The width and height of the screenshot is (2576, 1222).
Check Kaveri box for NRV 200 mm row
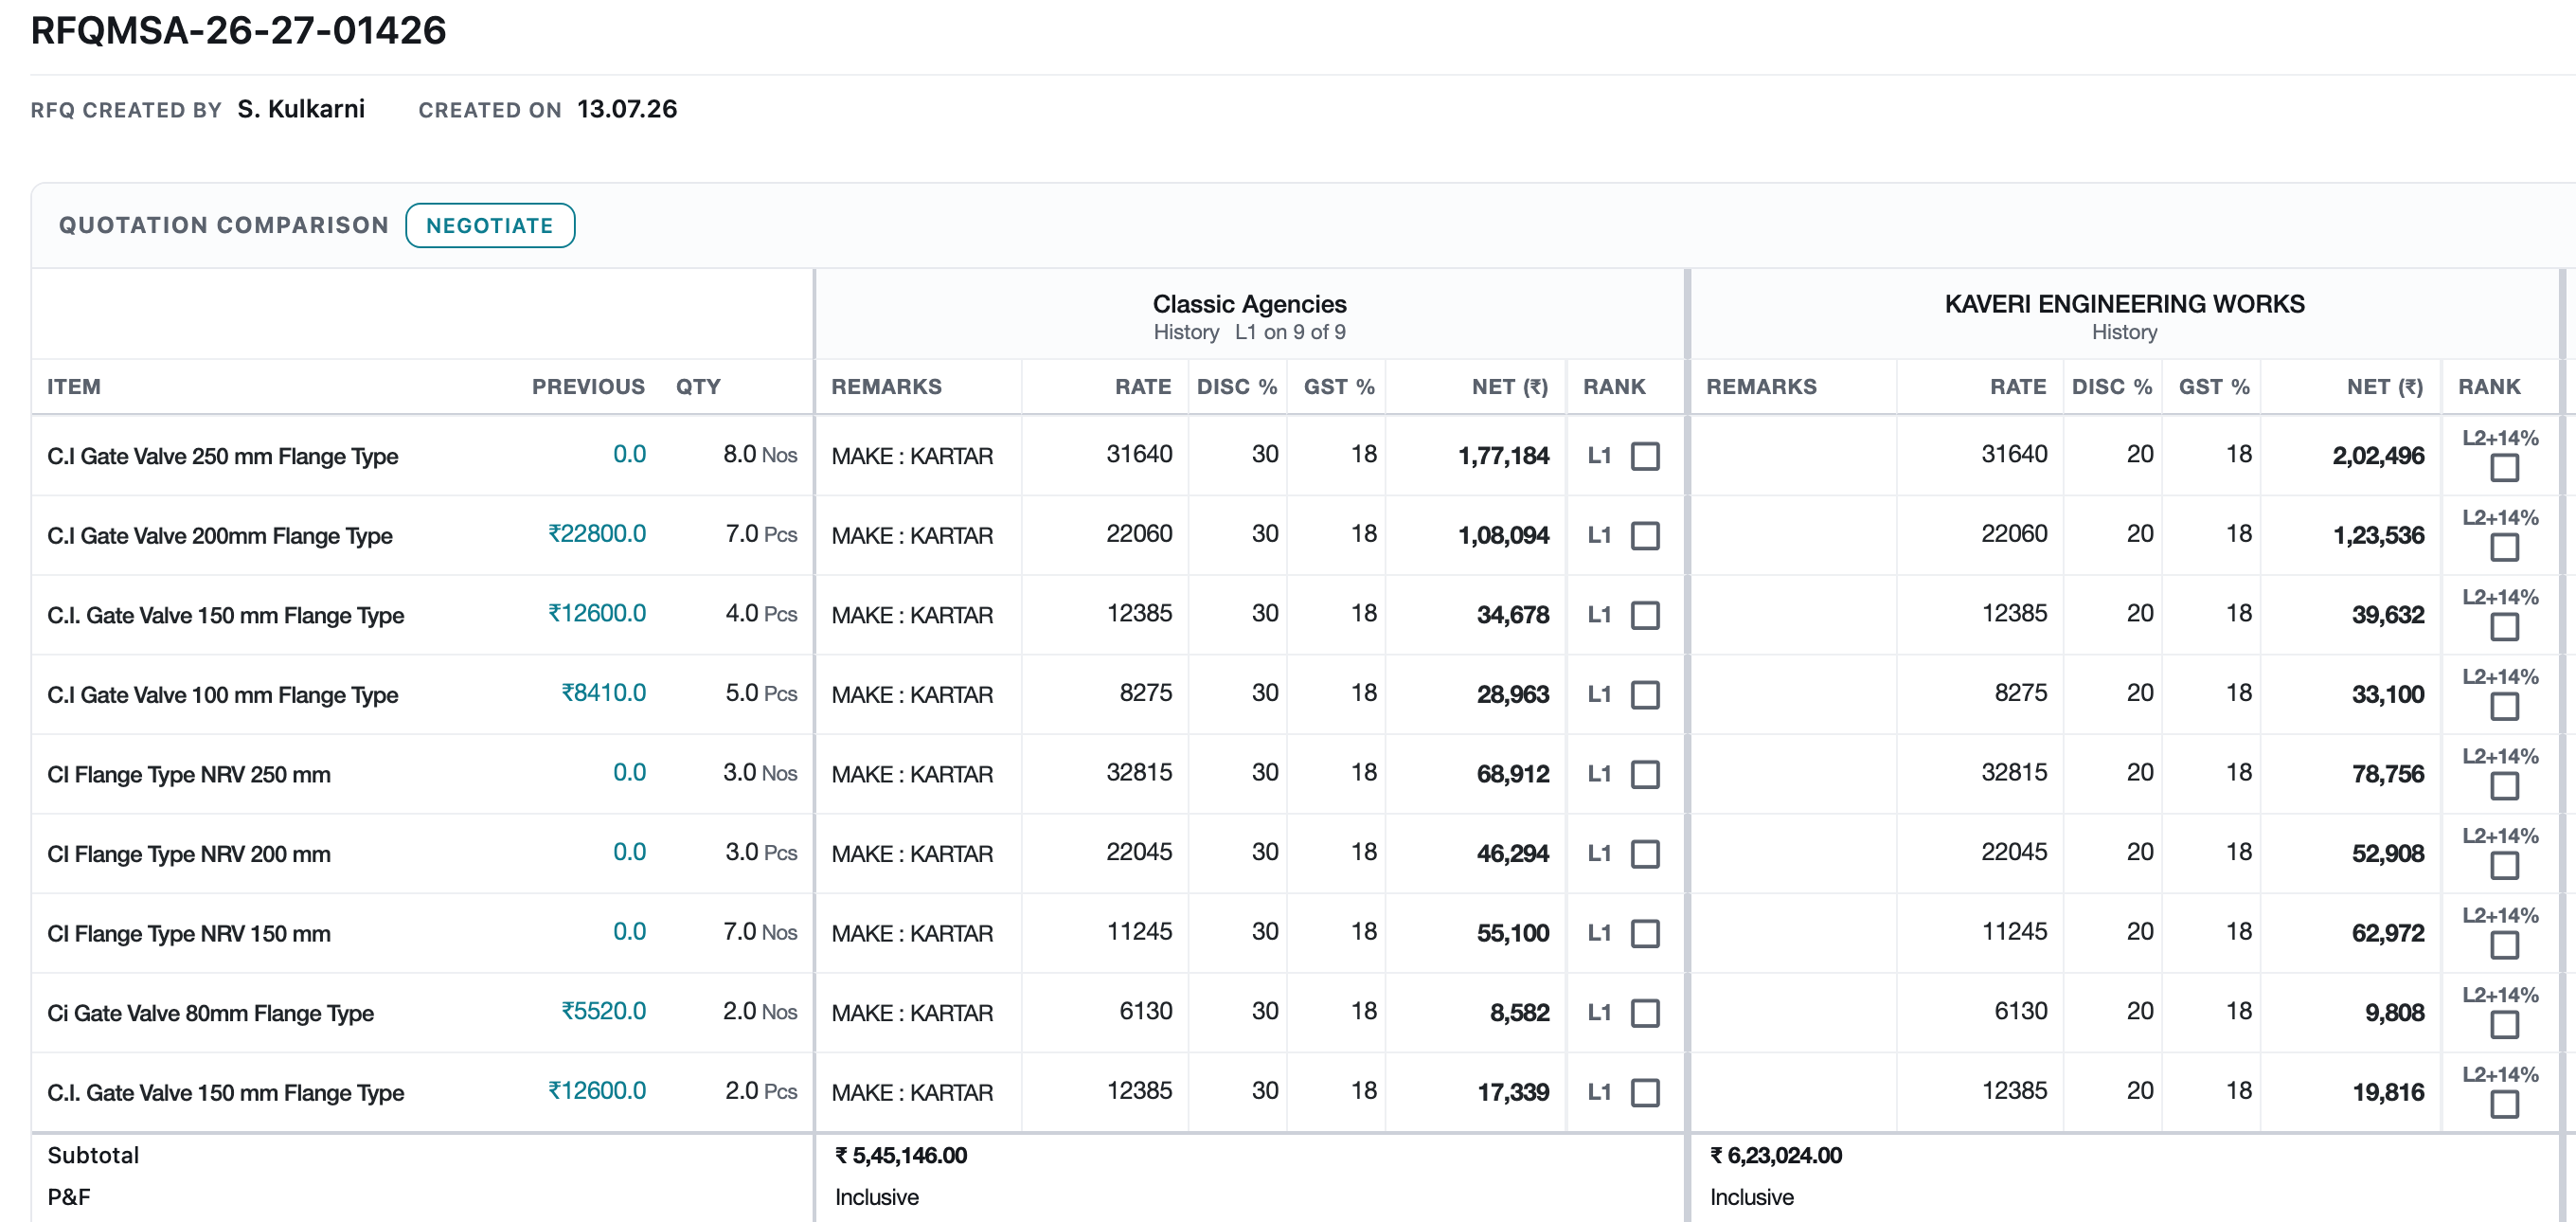2504,865
